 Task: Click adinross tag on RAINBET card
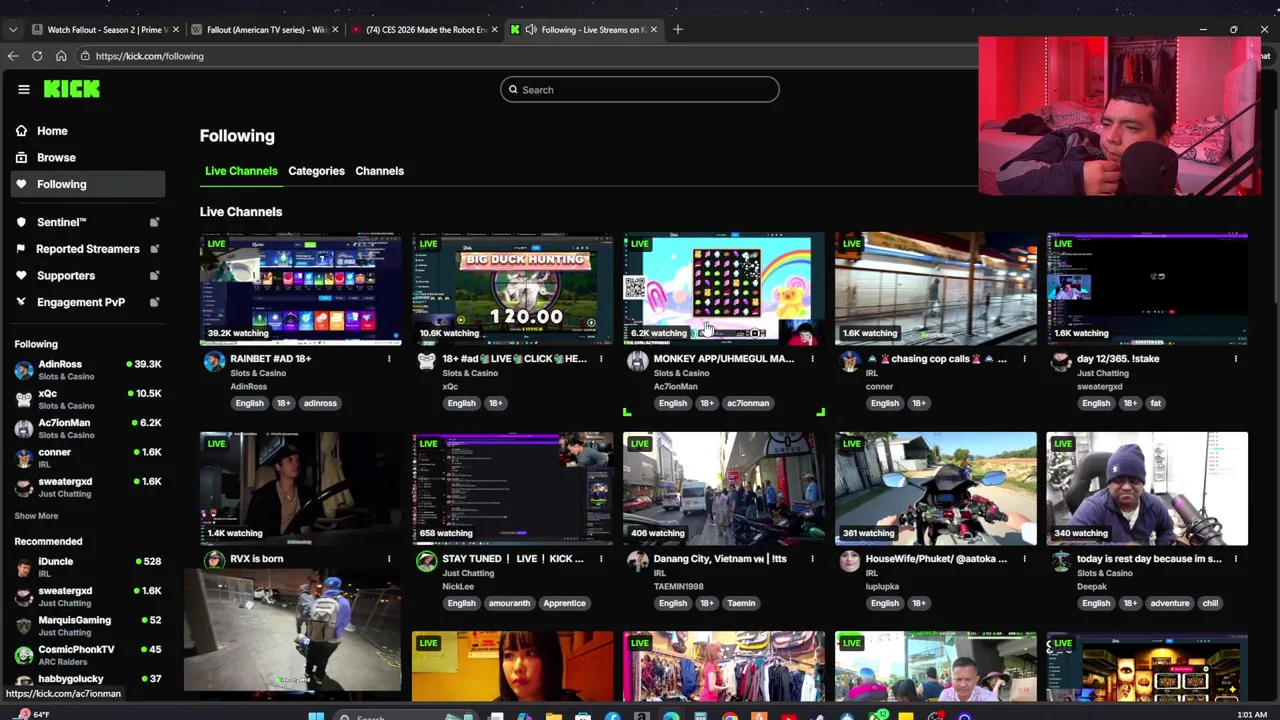(320, 403)
